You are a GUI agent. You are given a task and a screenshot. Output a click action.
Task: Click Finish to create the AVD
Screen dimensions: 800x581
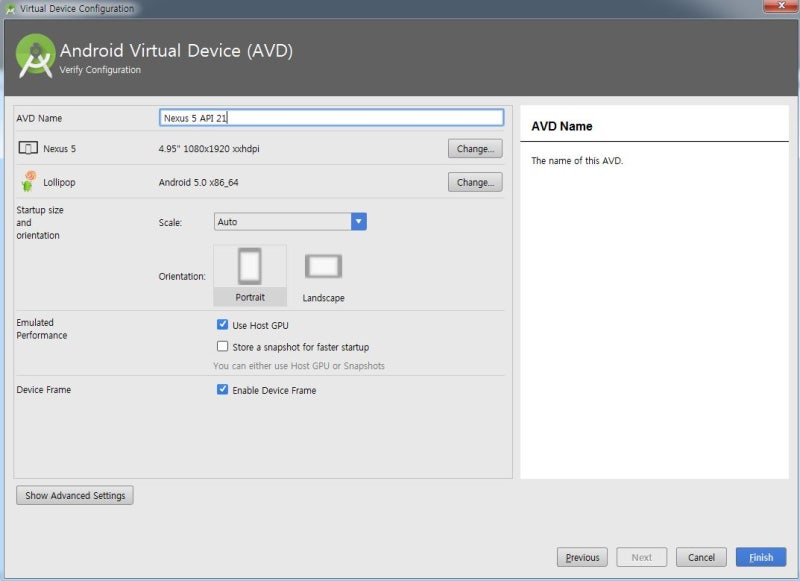tap(761, 557)
